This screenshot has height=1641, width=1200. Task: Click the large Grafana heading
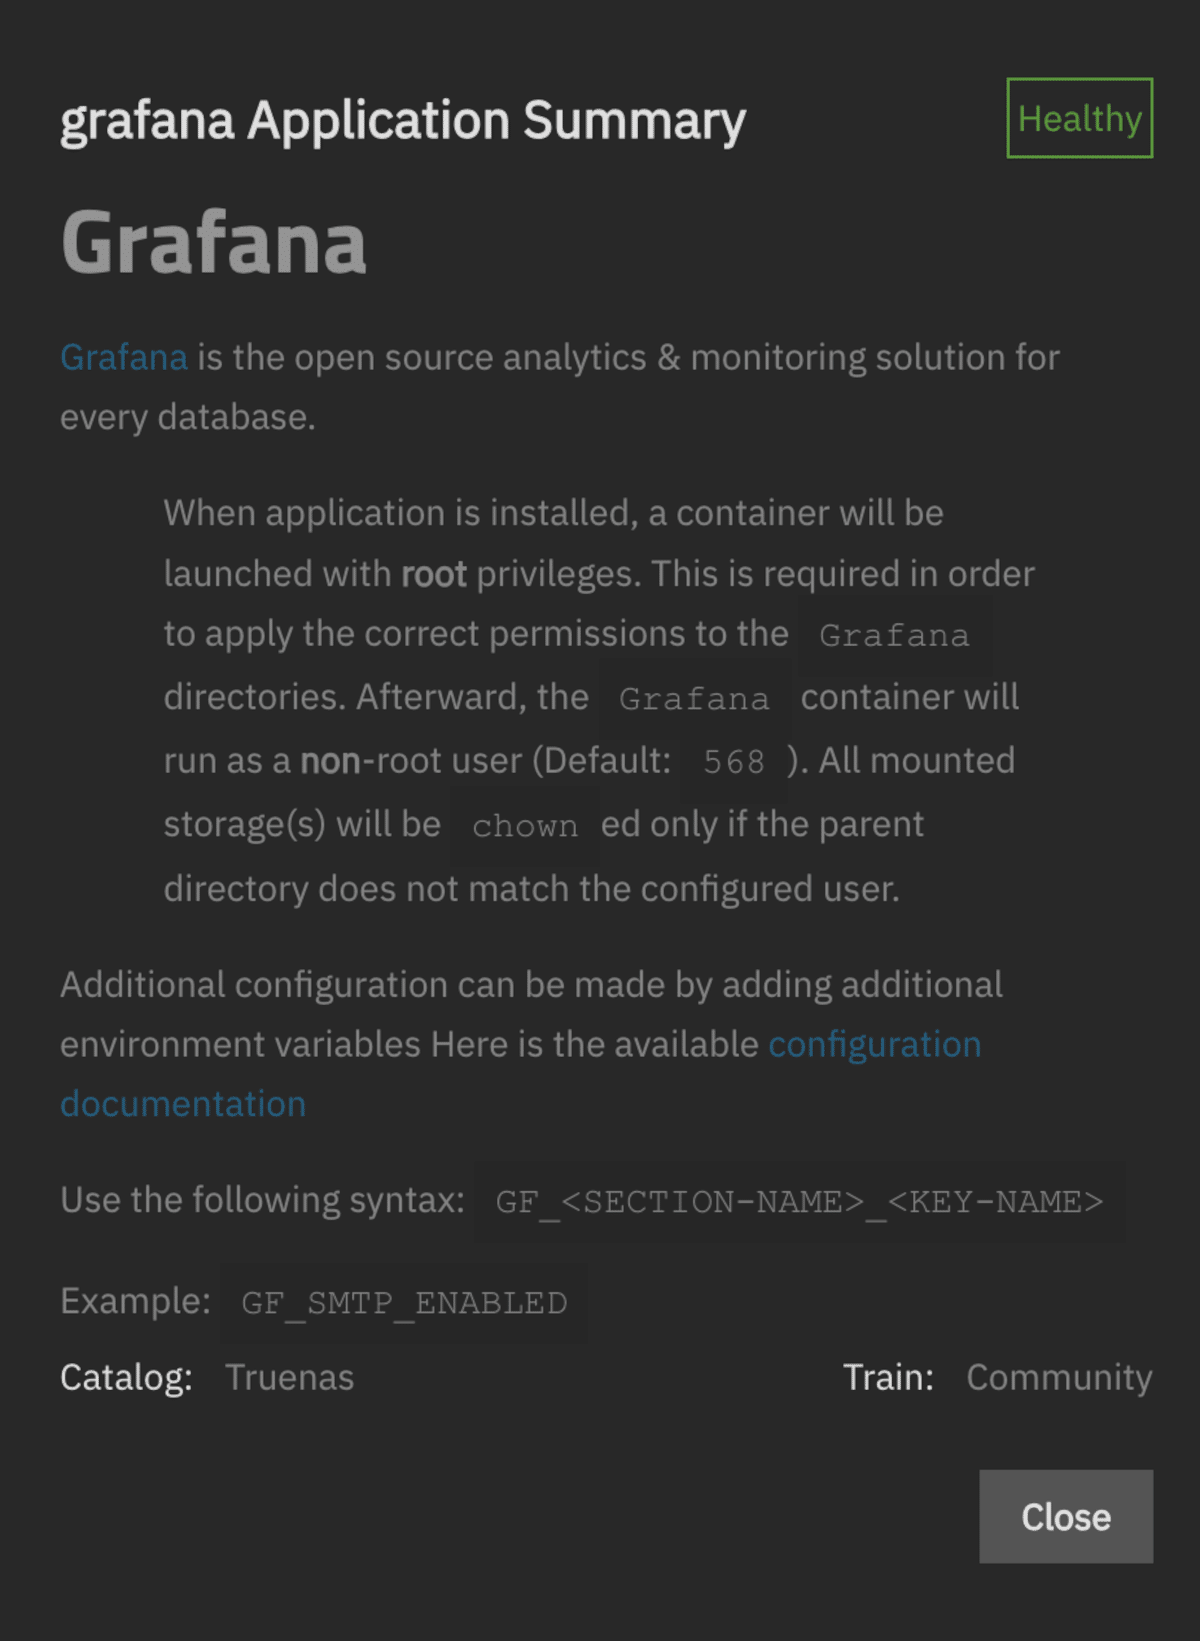coord(214,243)
